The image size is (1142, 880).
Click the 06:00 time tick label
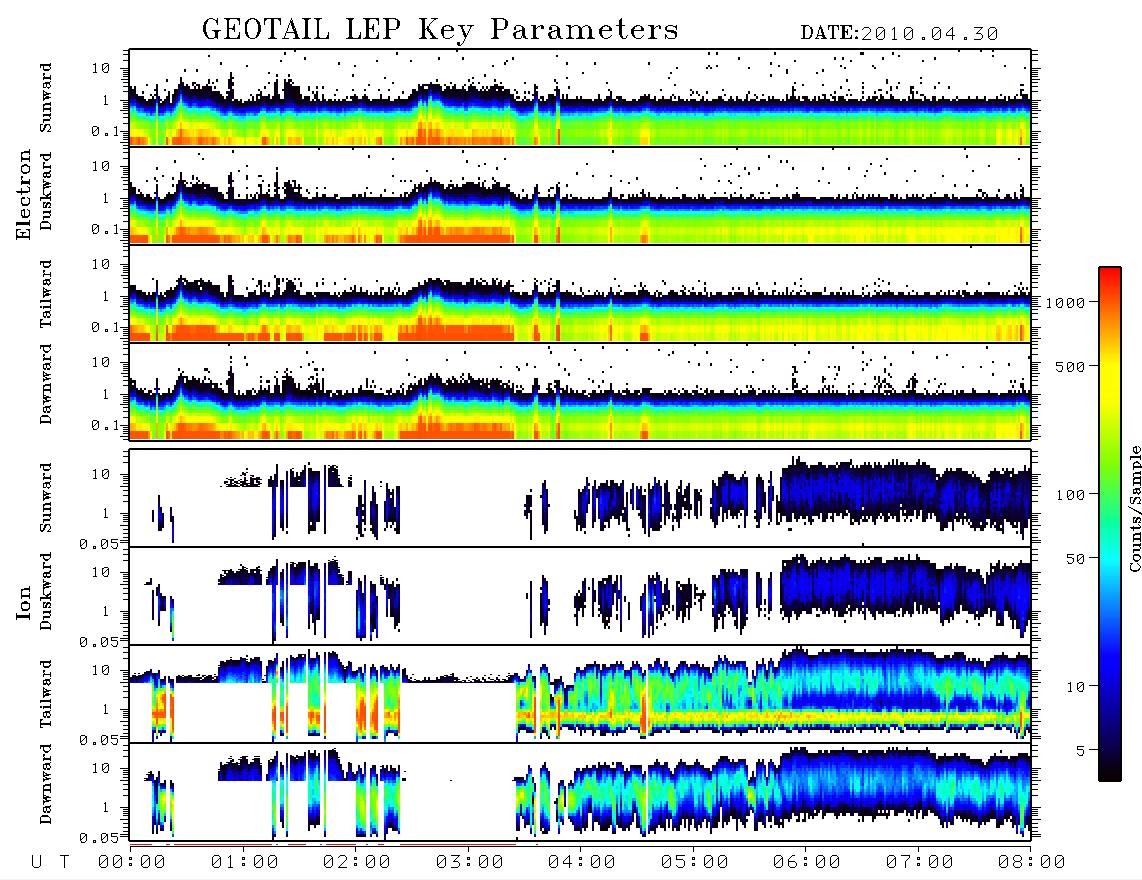tap(806, 863)
